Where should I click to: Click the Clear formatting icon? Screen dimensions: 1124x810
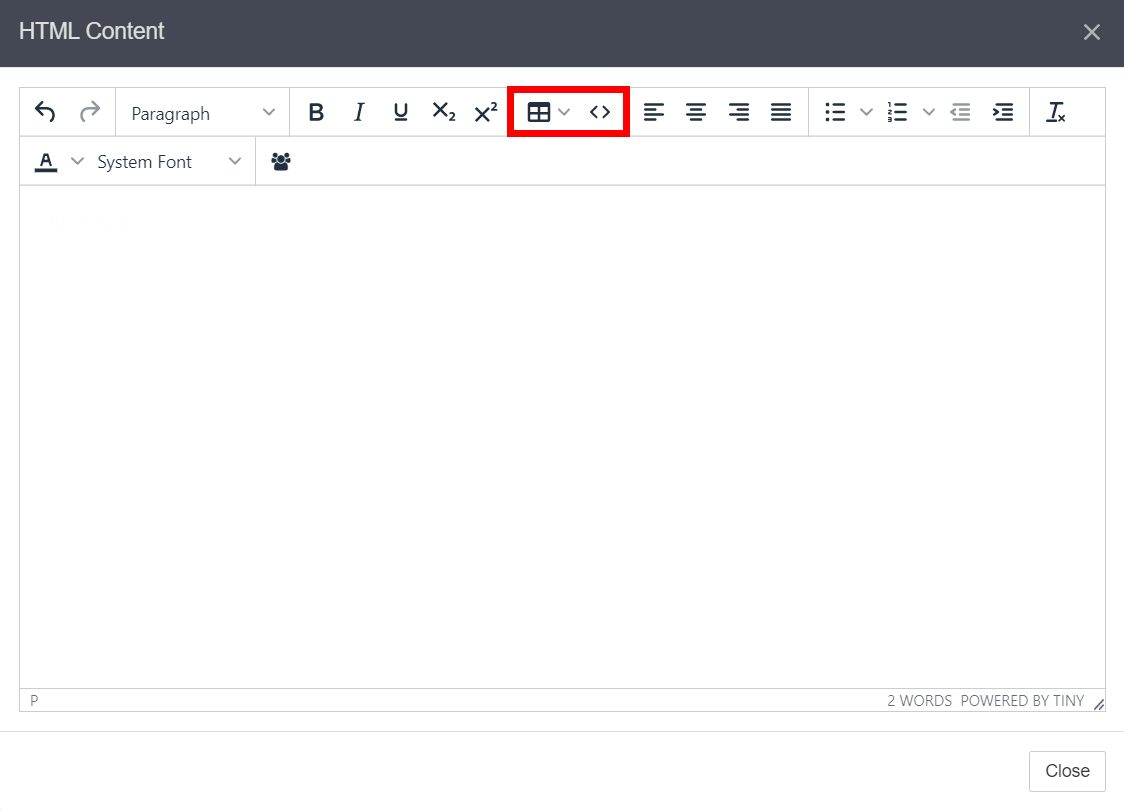pyautogui.click(x=1055, y=112)
